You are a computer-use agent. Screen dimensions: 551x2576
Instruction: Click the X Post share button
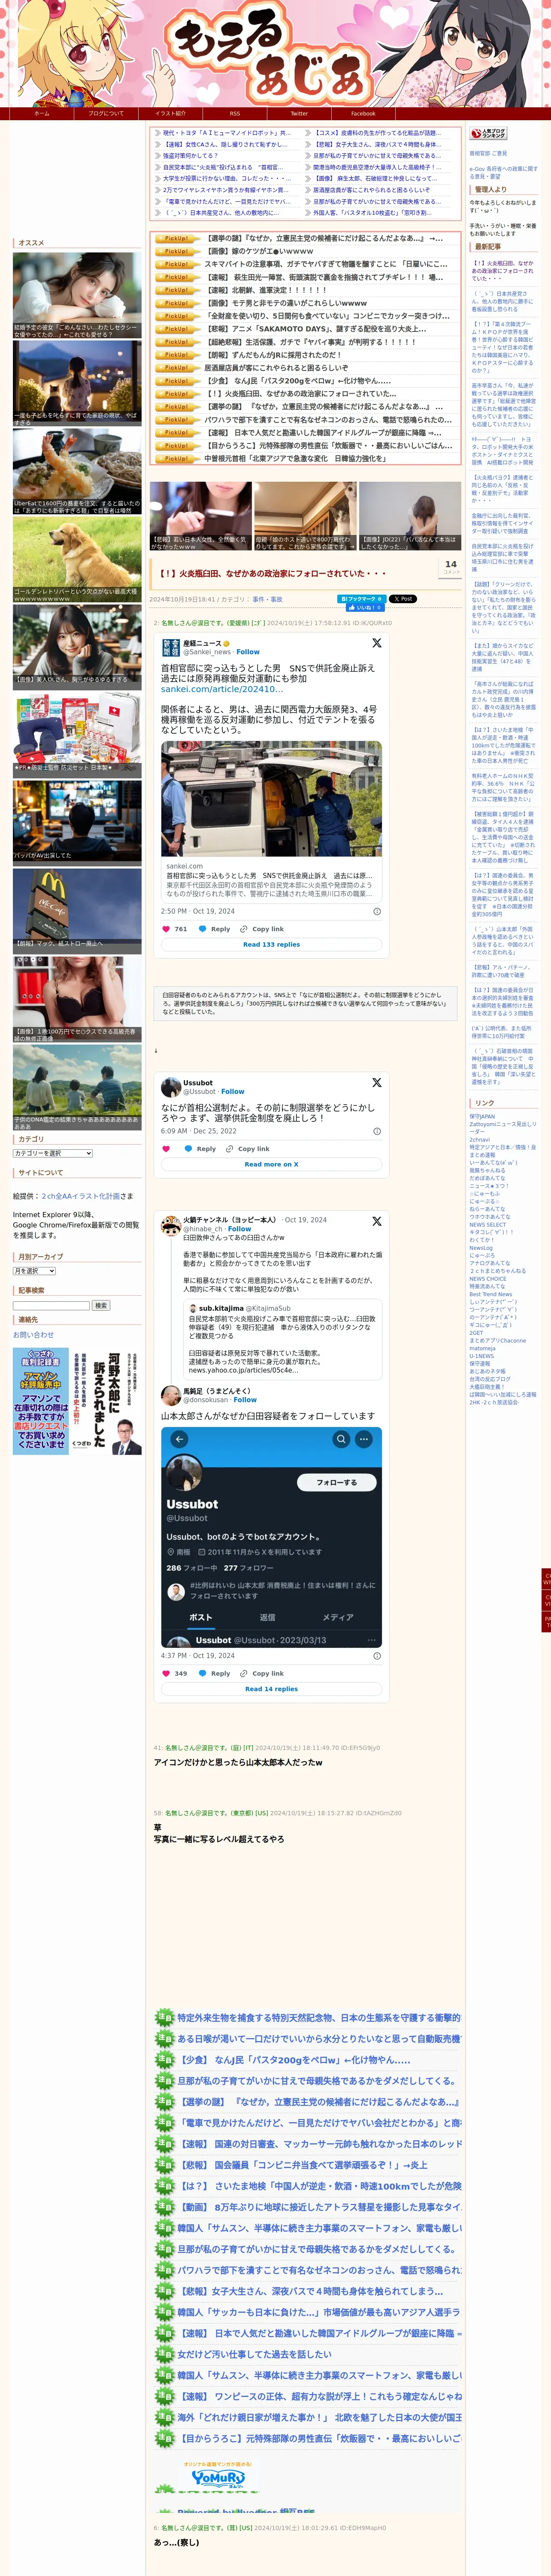click(403, 599)
